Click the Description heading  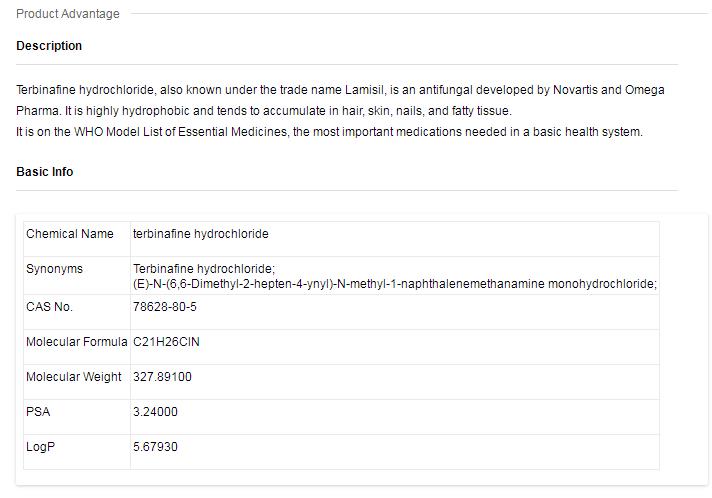point(49,46)
